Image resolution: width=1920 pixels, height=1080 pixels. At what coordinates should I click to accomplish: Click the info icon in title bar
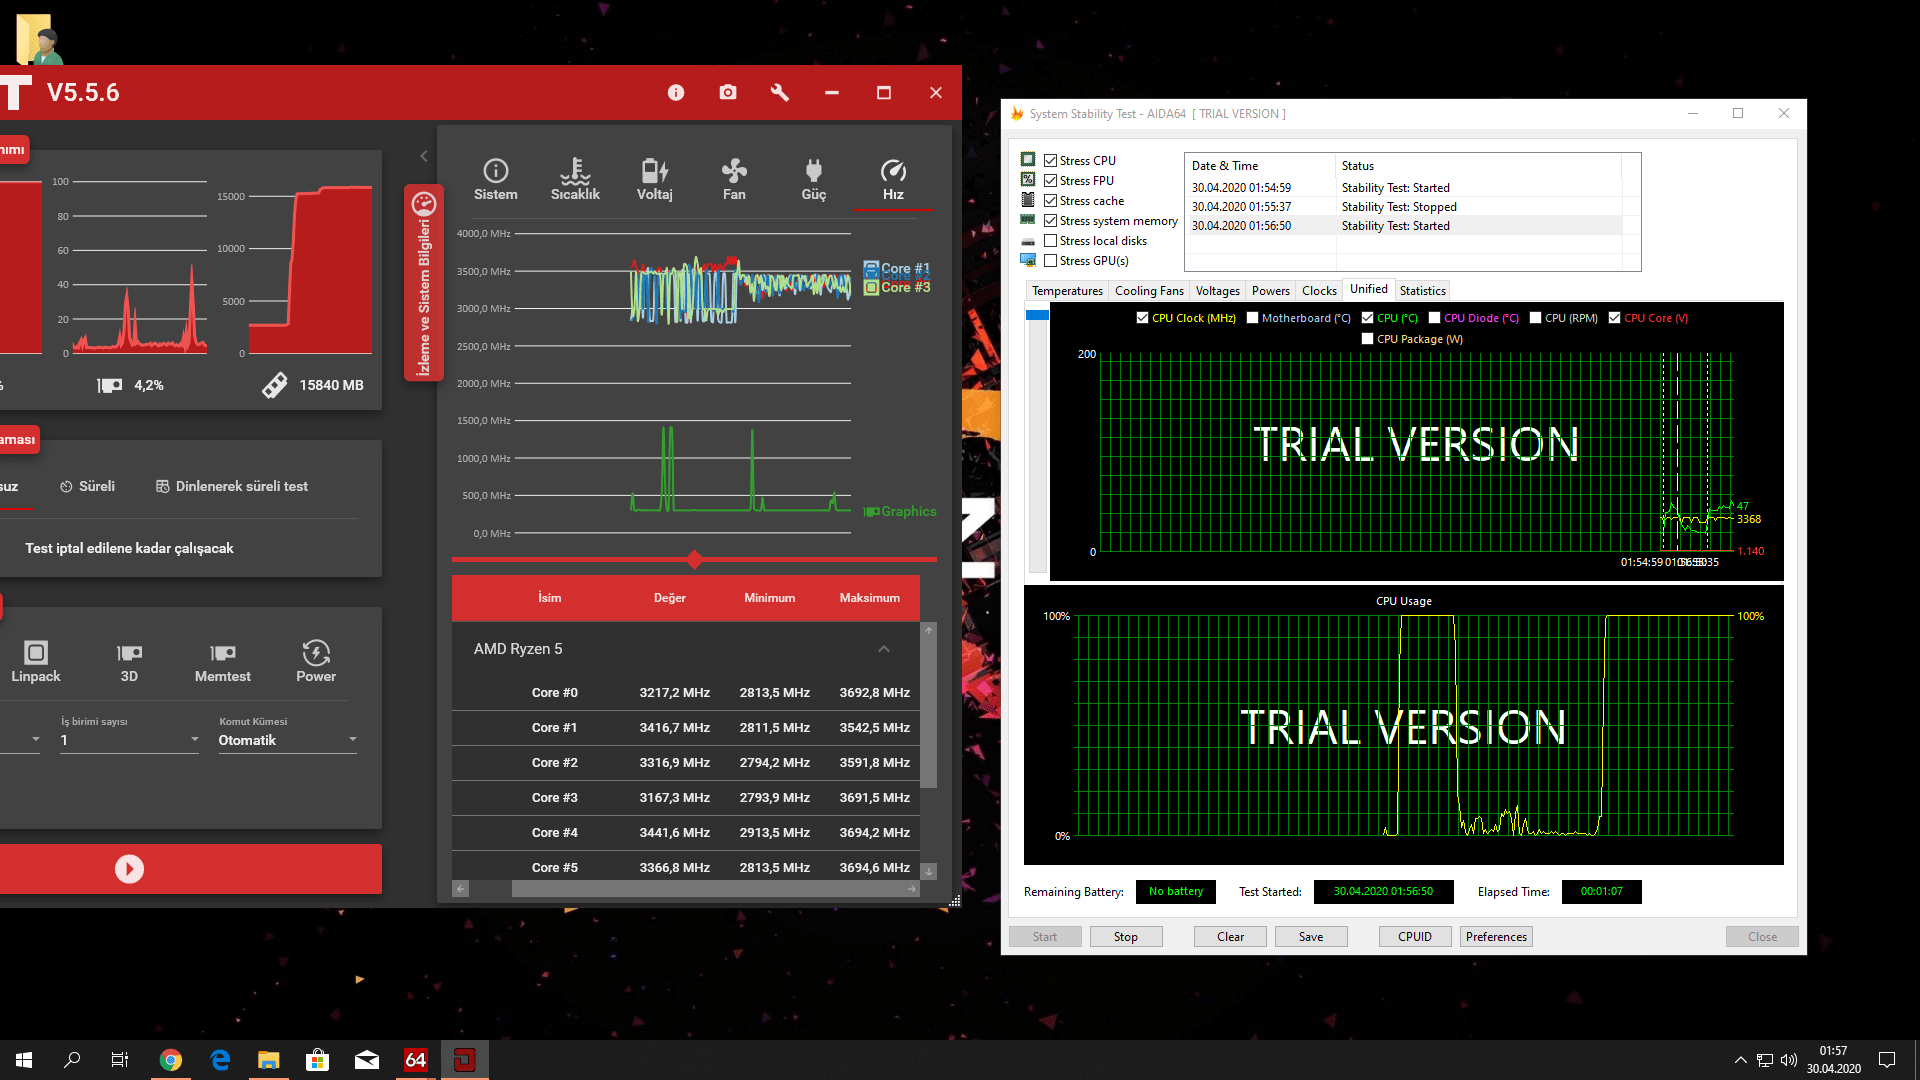pyautogui.click(x=676, y=93)
